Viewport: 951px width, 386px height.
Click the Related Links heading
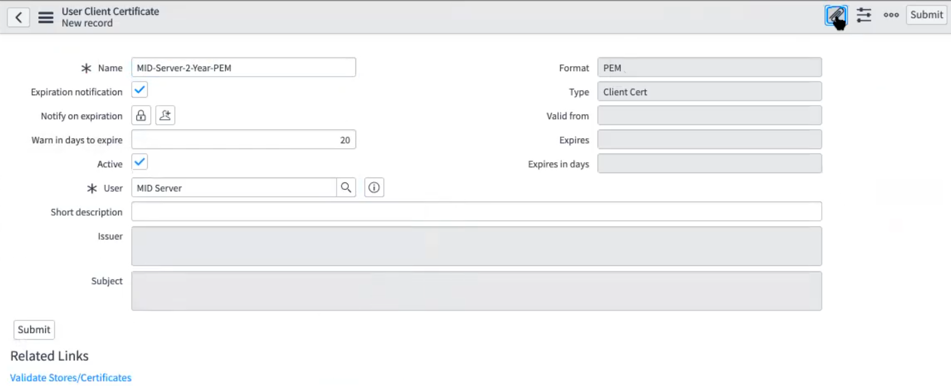(49, 356)
